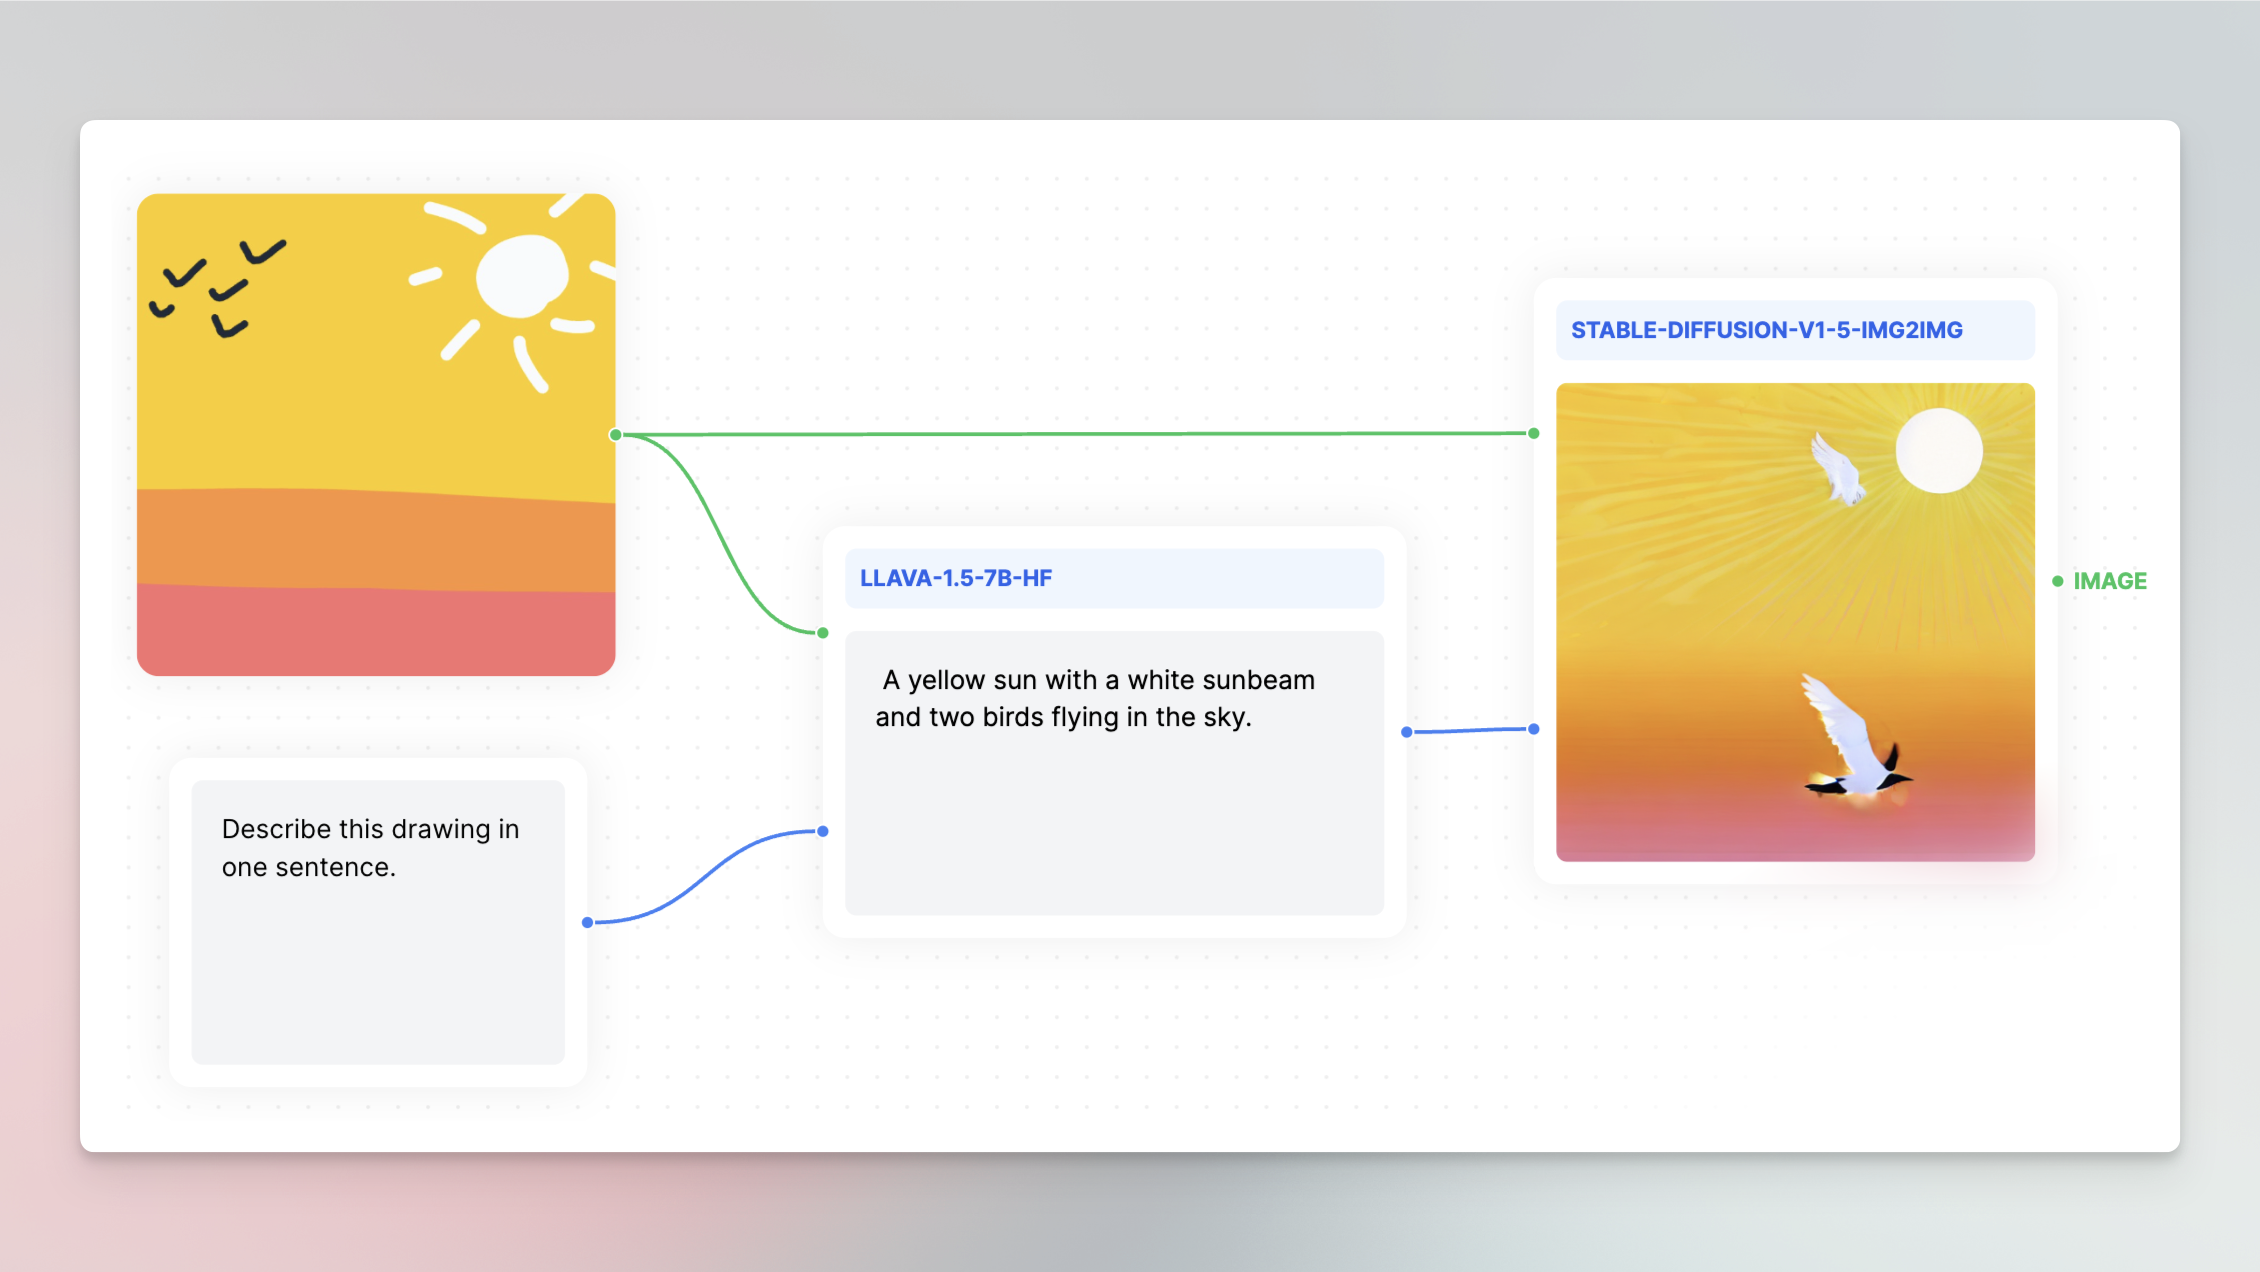Click the green image input port on the LLAVA node
Viewport: 2260px width, 1272px height.
[x=822, y=632]
